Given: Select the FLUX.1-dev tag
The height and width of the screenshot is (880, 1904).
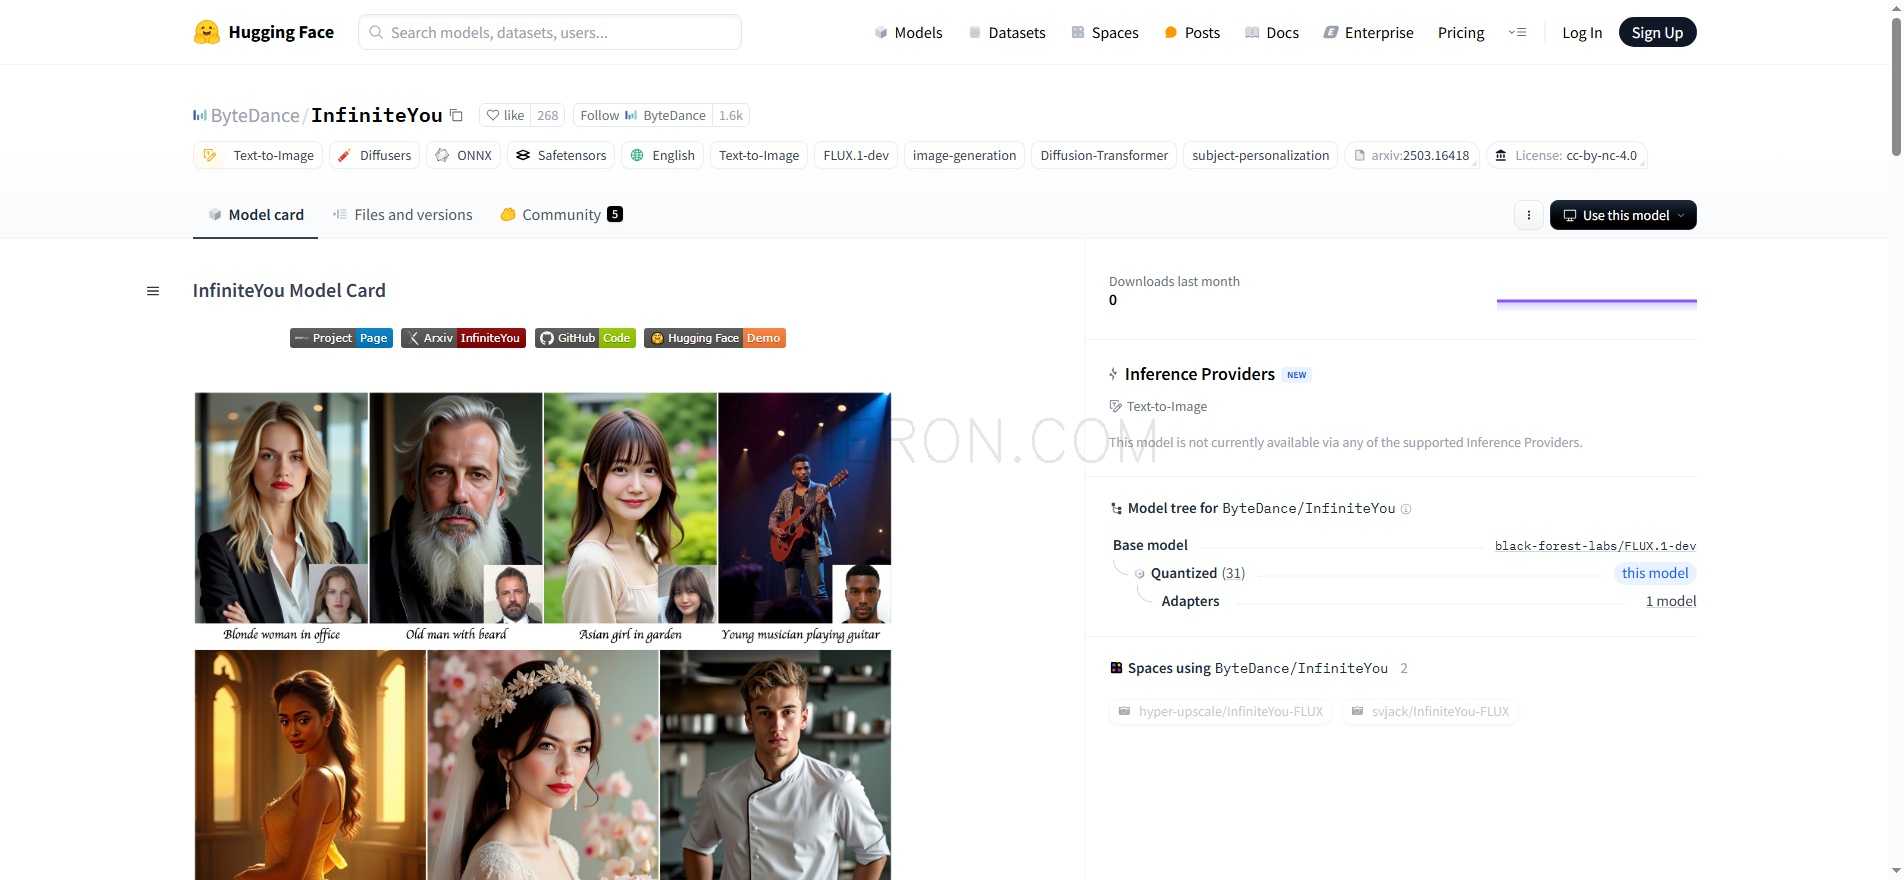Looking at the screenshot, I should click(x=856, y=155).
